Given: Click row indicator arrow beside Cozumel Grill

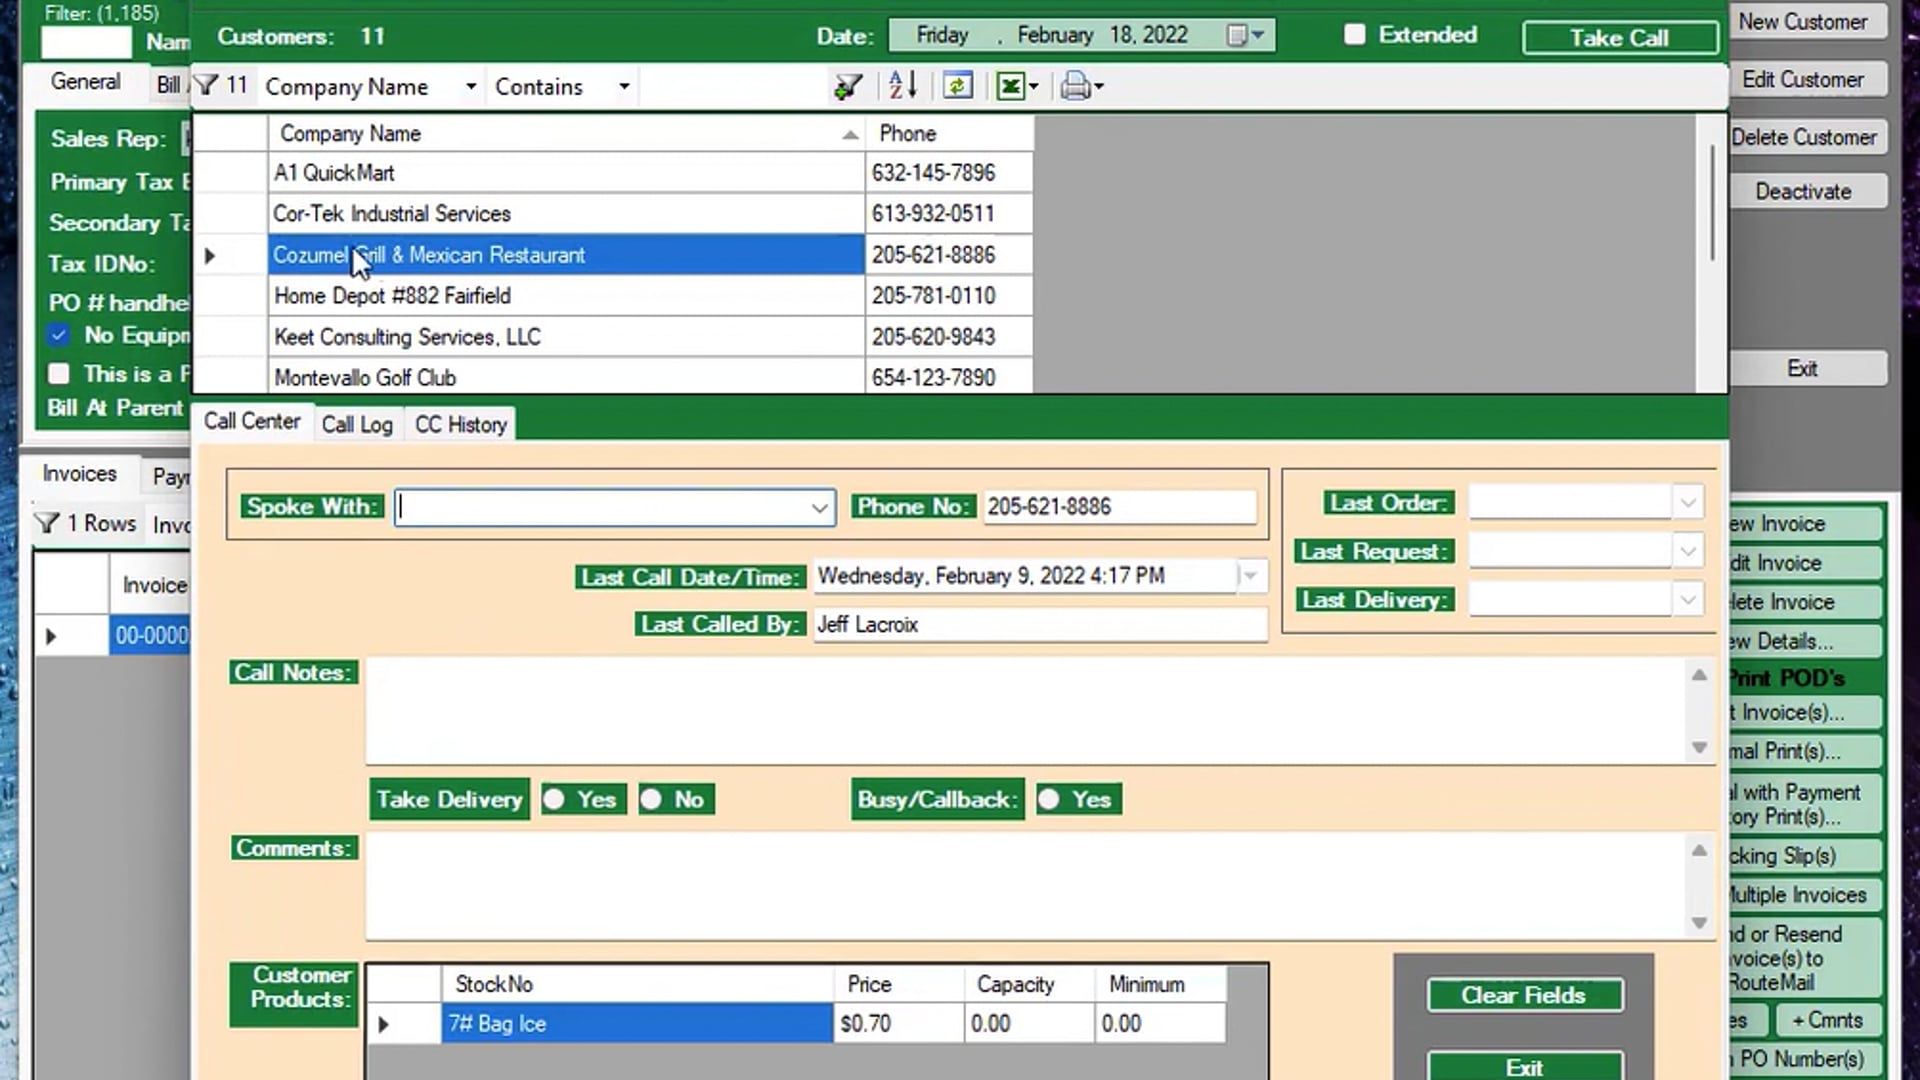Looking at the screenshot, I should (210, 255).
